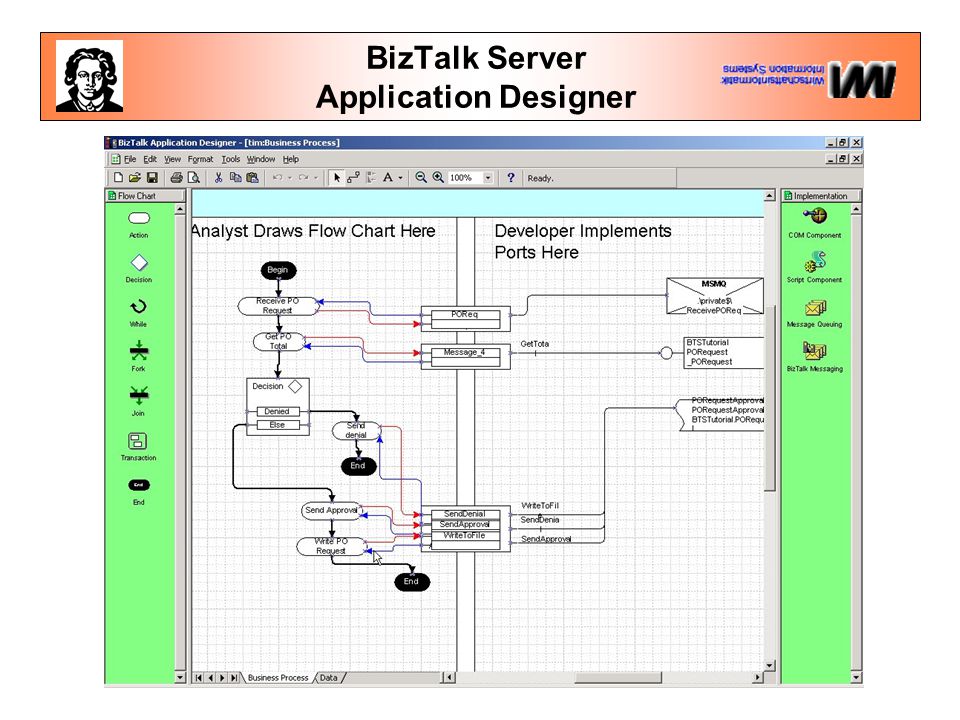Click the Redo arrow icon
Screen dimensions: 960x720
pyautogui.click(x=303, y=178)
